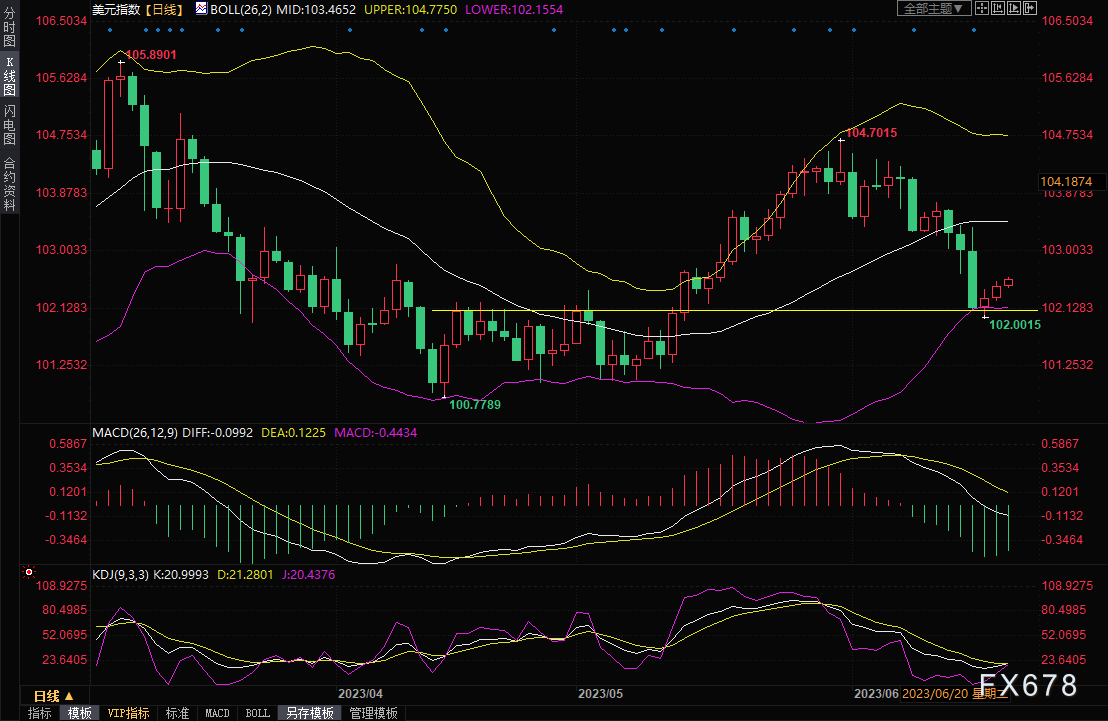1108x721 pixels.
Task: Switch to the 指标 bottom tab
Action: [40, 713]
